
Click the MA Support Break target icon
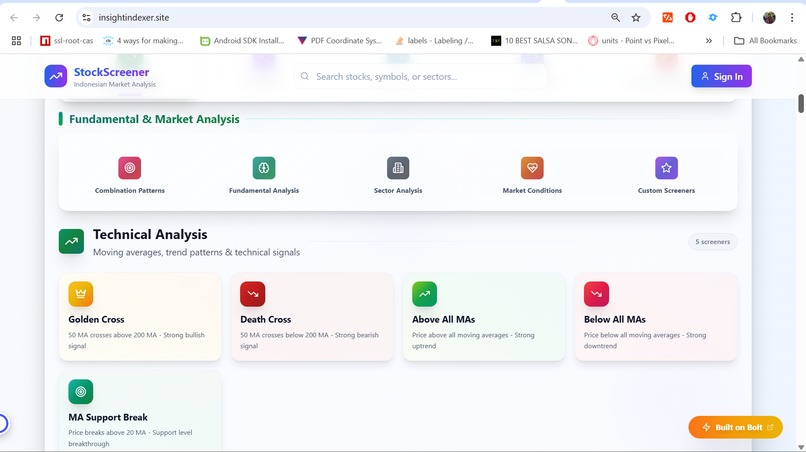click(81, 392)
